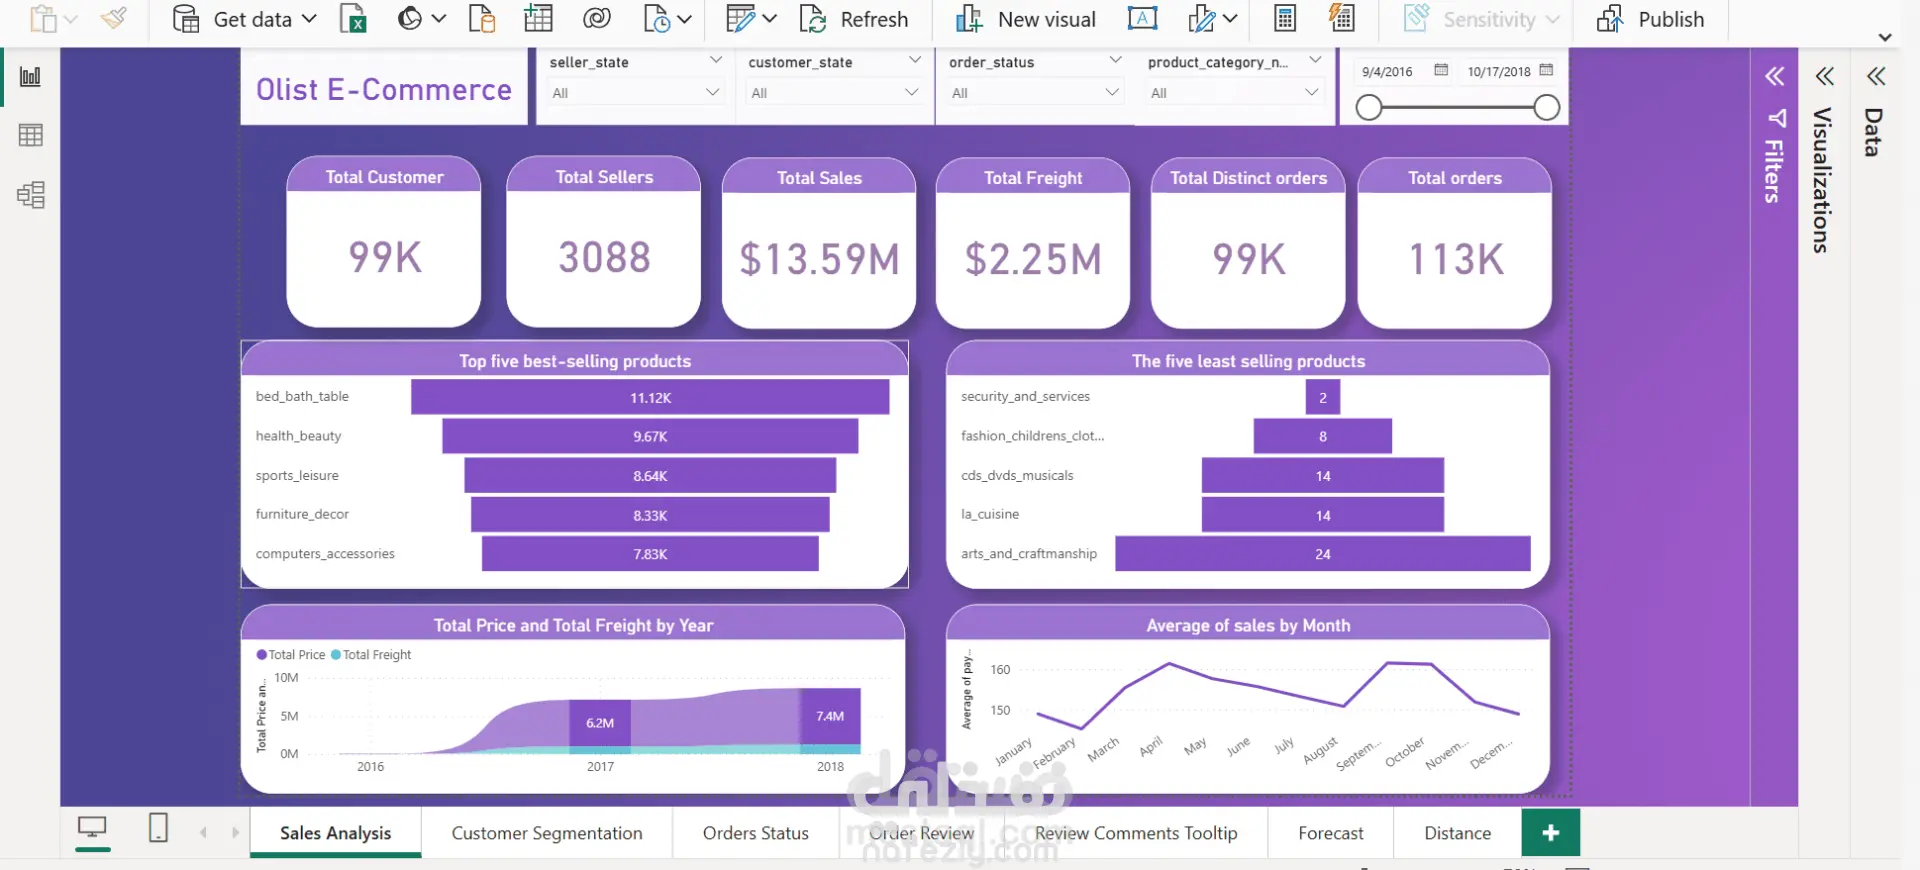The width and height of the screenshot is (1920, 870).
Task: Expand the Get data dropdown arrow
Action: (309, 19)
